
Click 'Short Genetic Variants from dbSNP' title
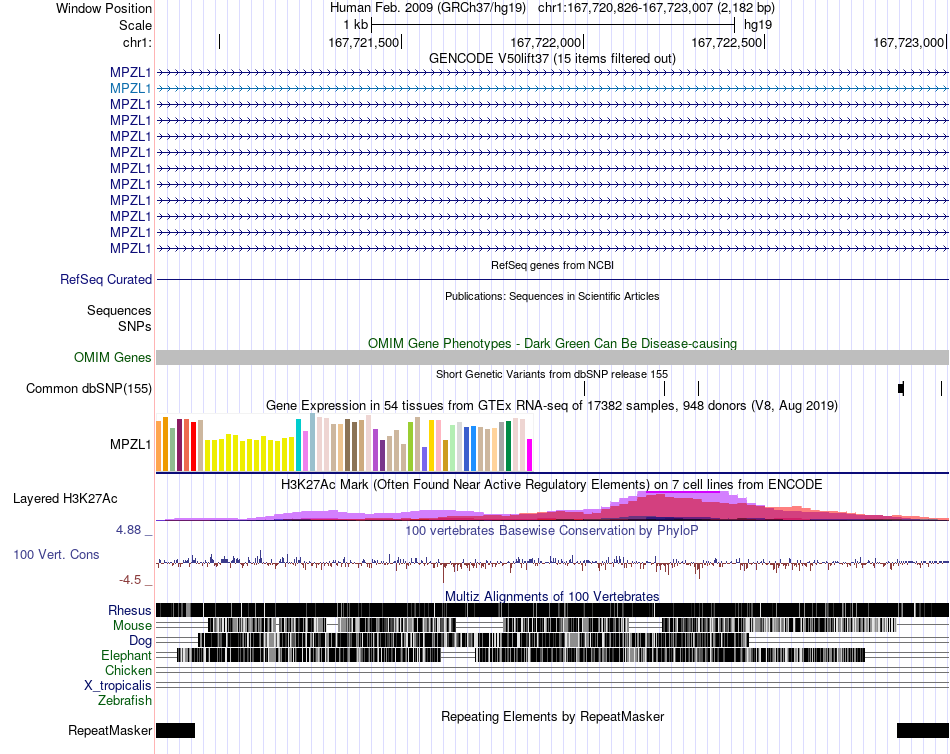click(552, 374)
